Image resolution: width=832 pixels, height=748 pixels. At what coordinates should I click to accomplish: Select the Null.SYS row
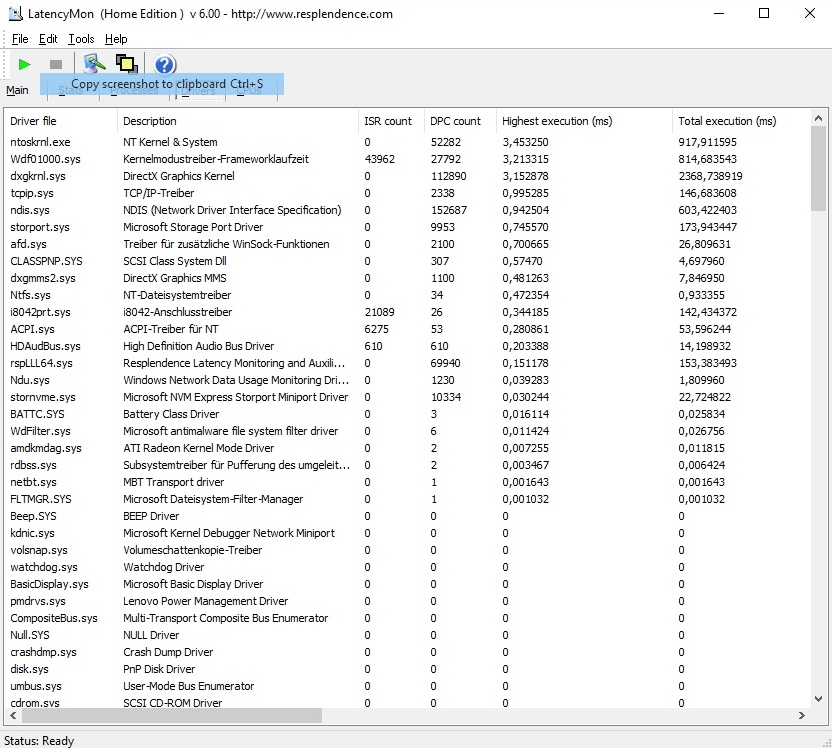408,634
